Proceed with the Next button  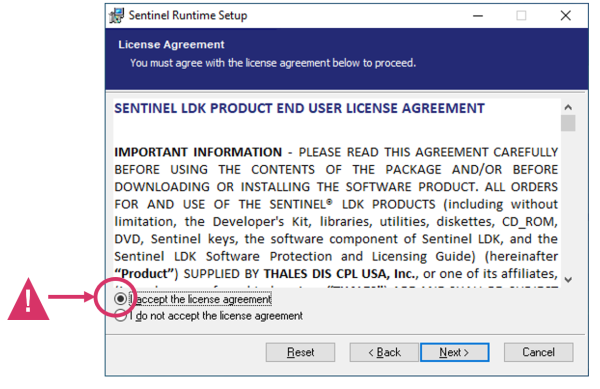coord(455,352)
